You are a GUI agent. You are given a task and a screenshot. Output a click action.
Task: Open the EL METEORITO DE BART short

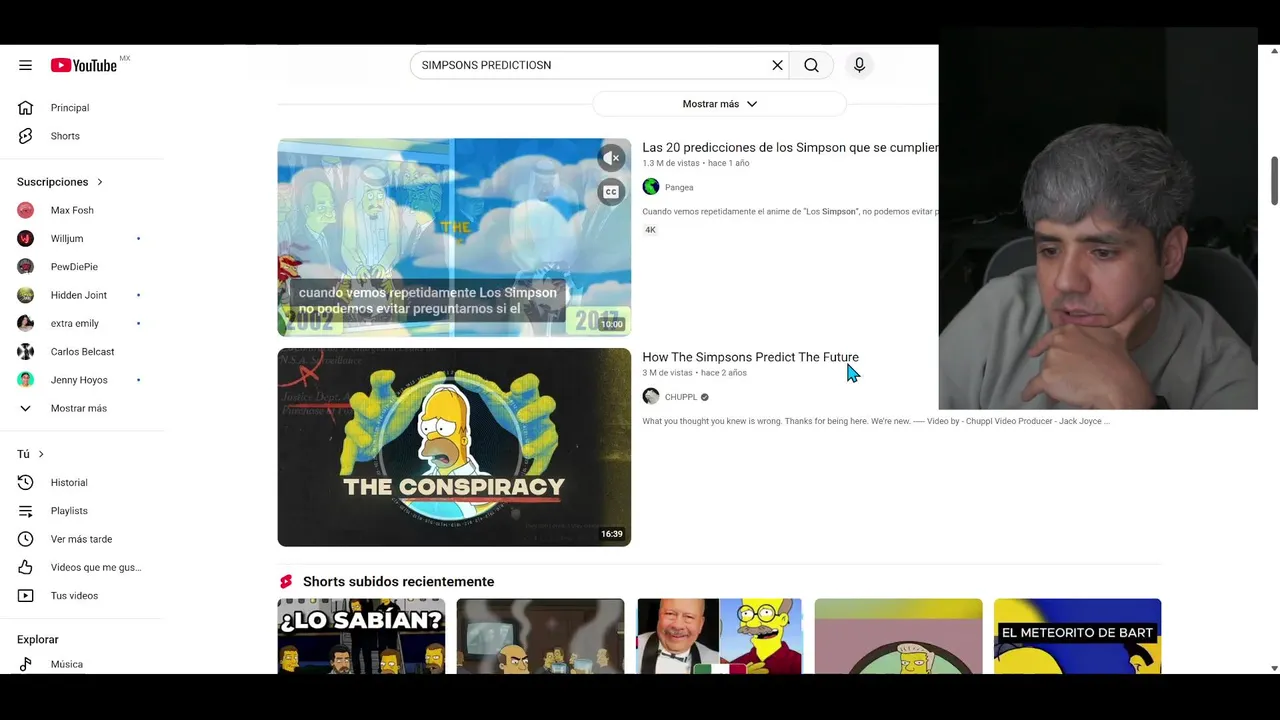tap(1077, 636)
